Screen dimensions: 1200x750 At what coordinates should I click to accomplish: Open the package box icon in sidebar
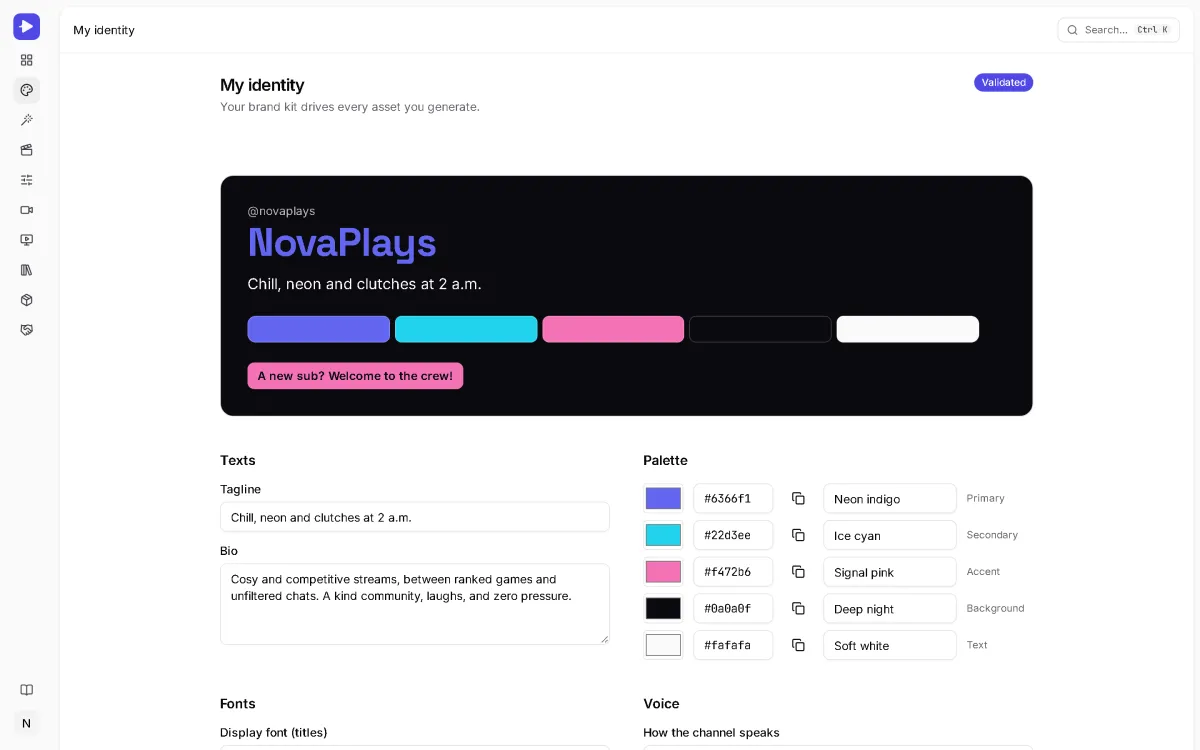(x=27, y=300)
